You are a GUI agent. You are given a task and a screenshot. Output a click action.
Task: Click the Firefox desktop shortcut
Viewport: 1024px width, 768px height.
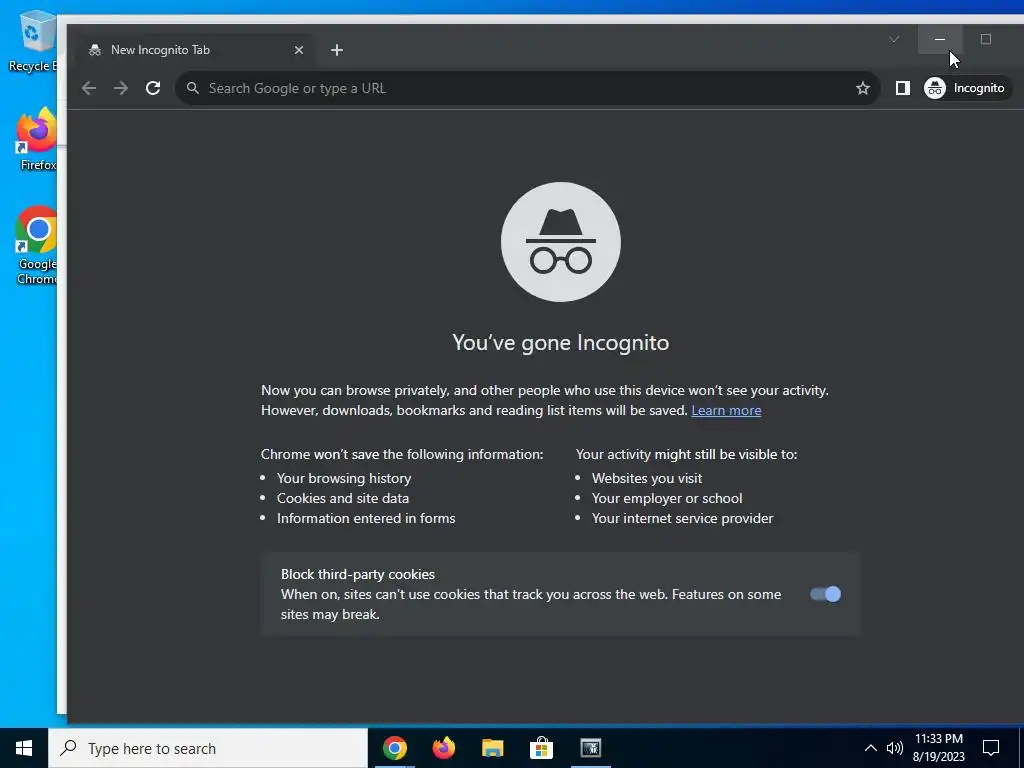[x=36, y=139]
